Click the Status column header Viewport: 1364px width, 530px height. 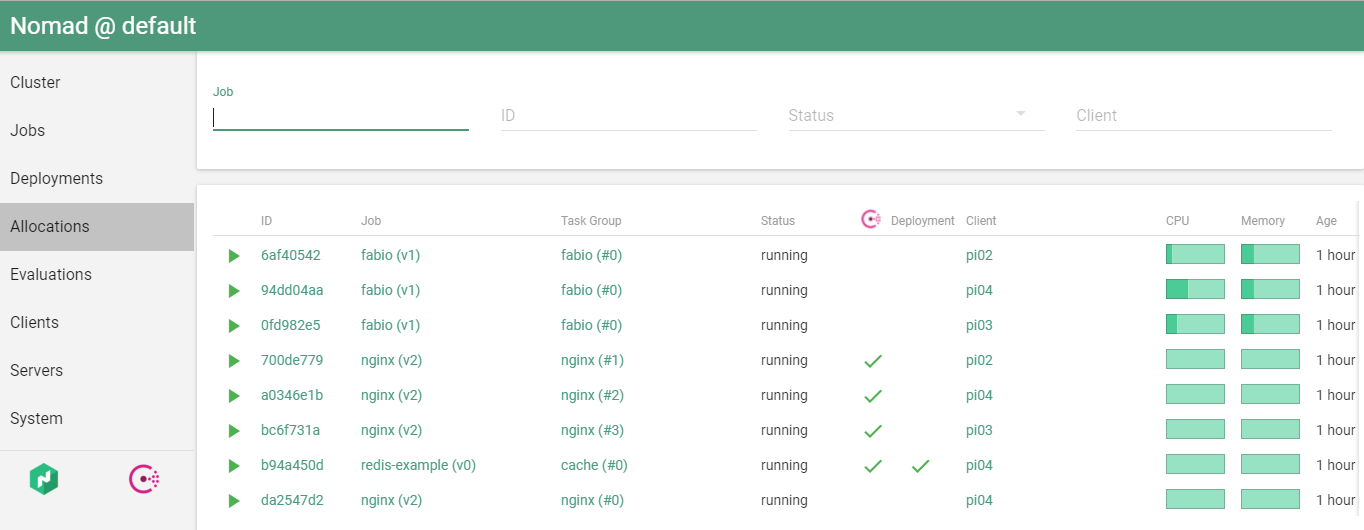(778, 221)
